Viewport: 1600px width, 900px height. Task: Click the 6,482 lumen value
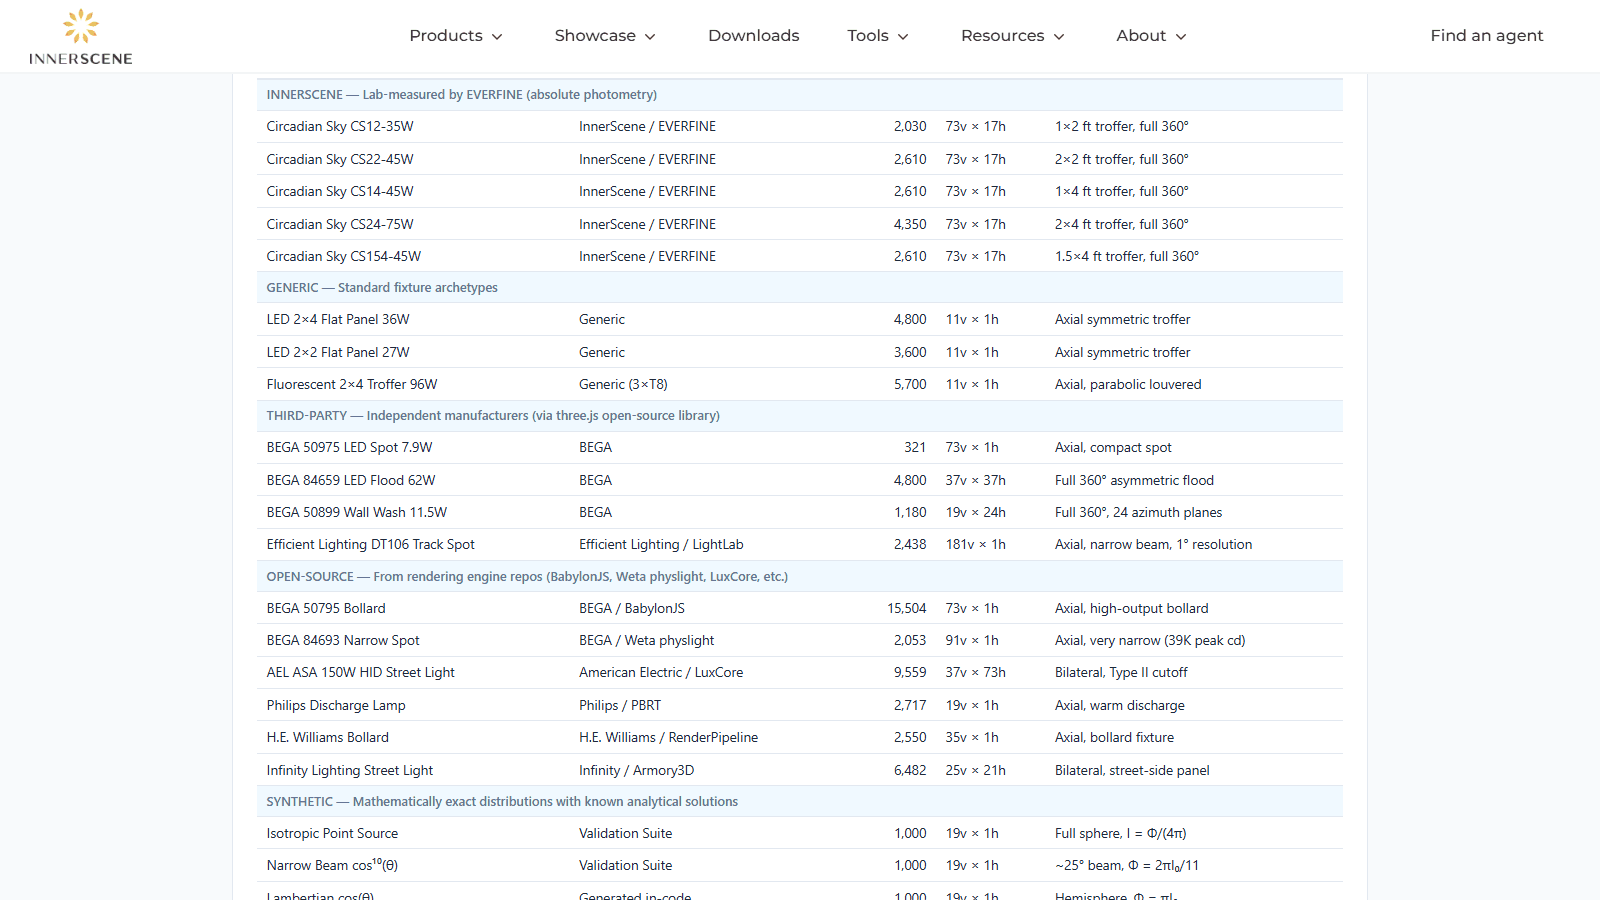(910, 770)
